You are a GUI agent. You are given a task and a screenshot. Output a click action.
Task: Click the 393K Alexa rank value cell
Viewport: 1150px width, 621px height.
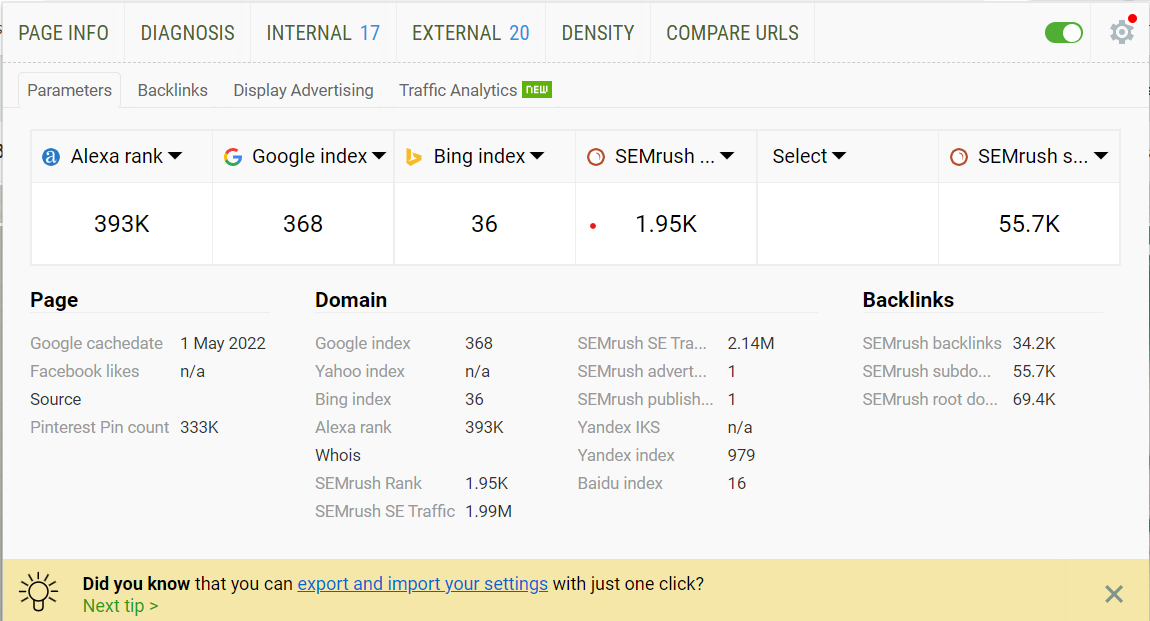pos(122,224)
